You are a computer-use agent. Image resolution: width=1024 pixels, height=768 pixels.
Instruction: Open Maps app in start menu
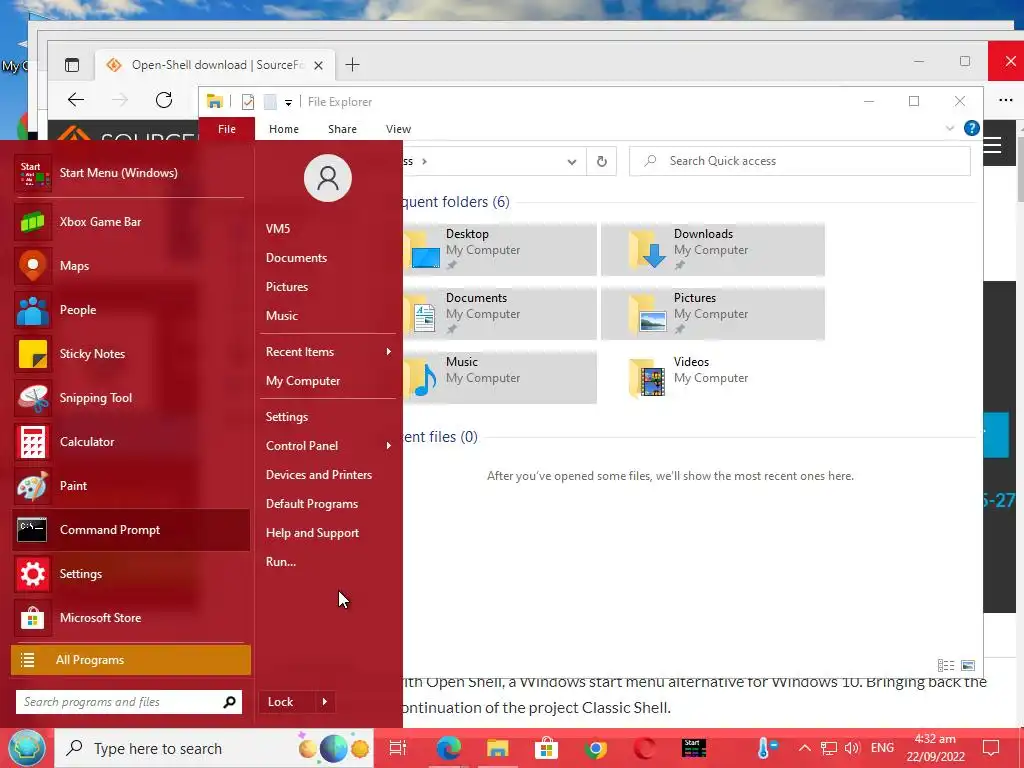130,266
